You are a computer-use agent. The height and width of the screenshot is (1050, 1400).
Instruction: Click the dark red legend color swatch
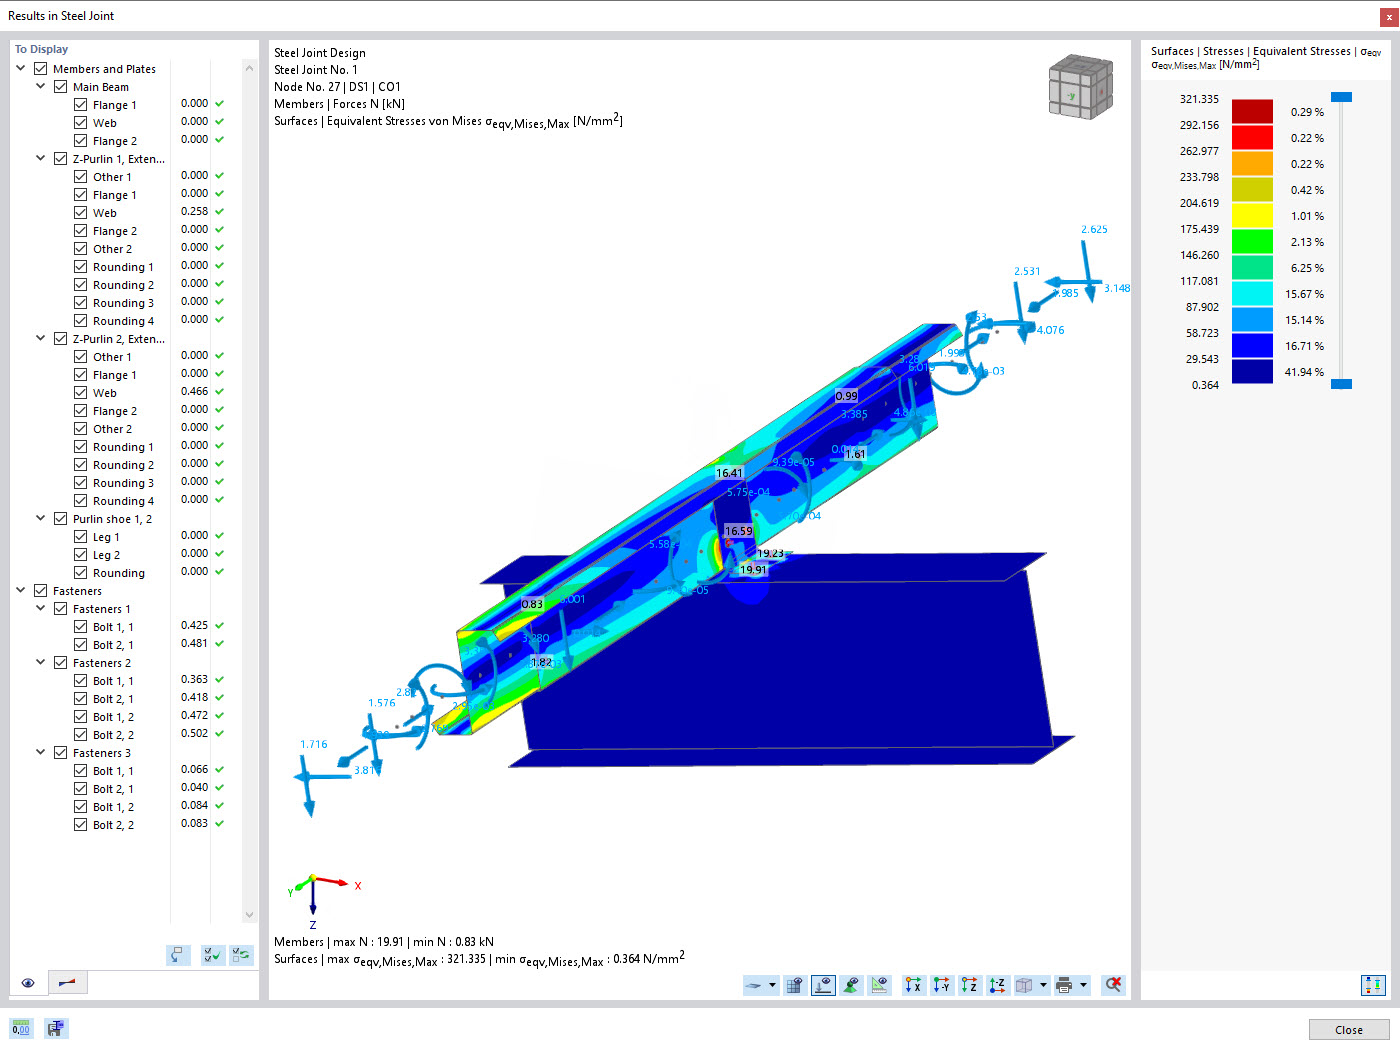pos(1252,112)
